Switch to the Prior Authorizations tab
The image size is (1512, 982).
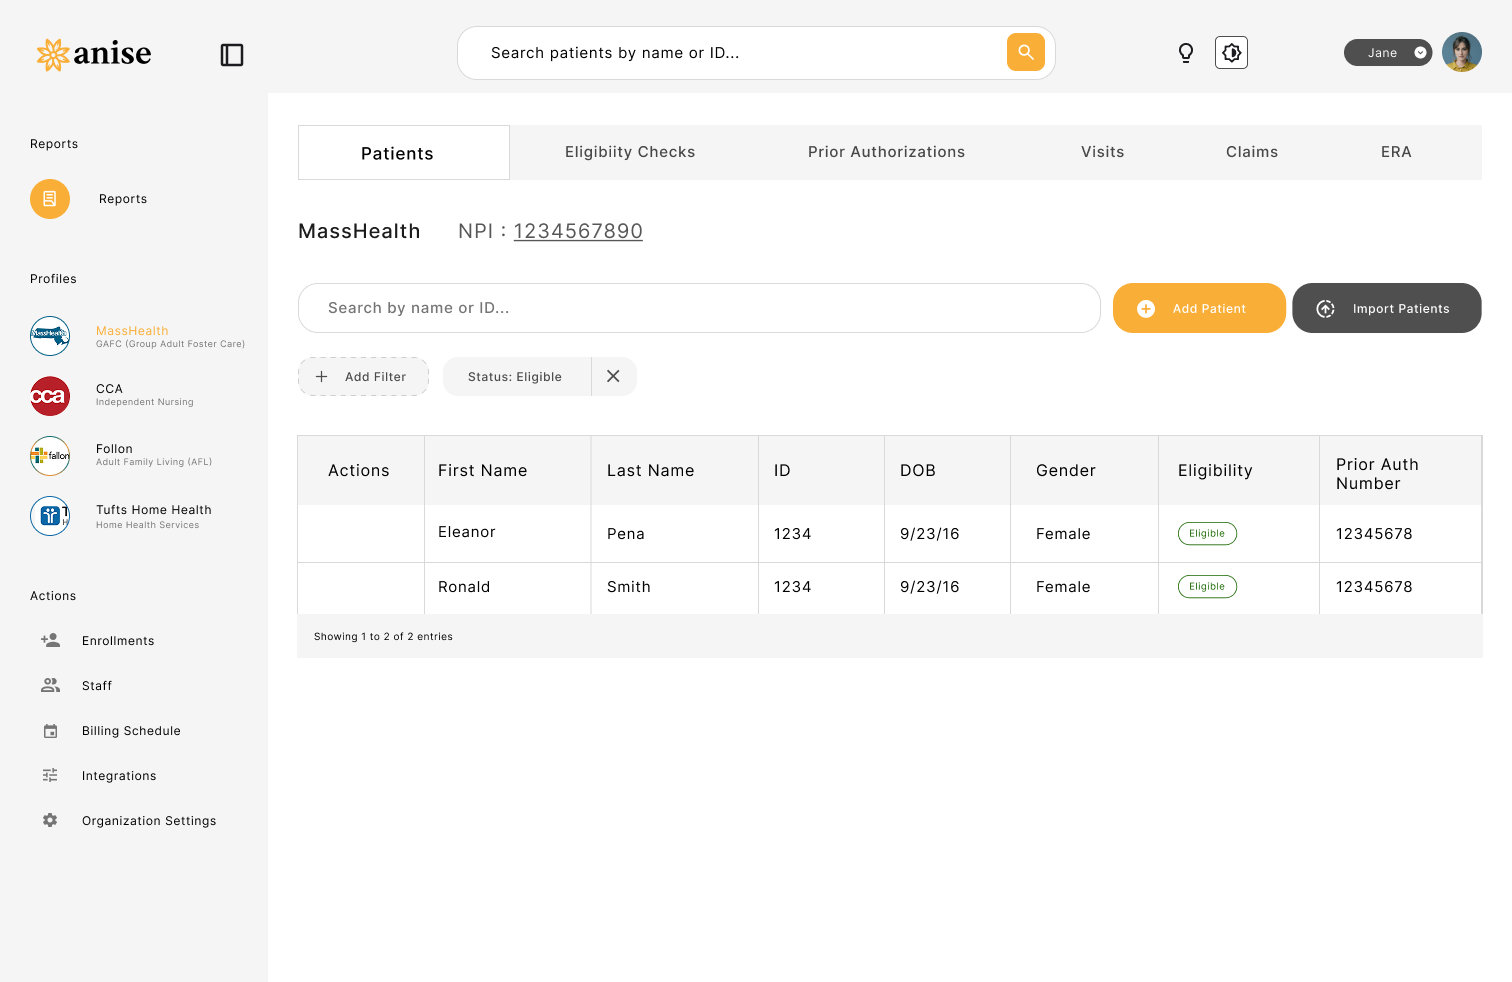click(x=886, y=152)
